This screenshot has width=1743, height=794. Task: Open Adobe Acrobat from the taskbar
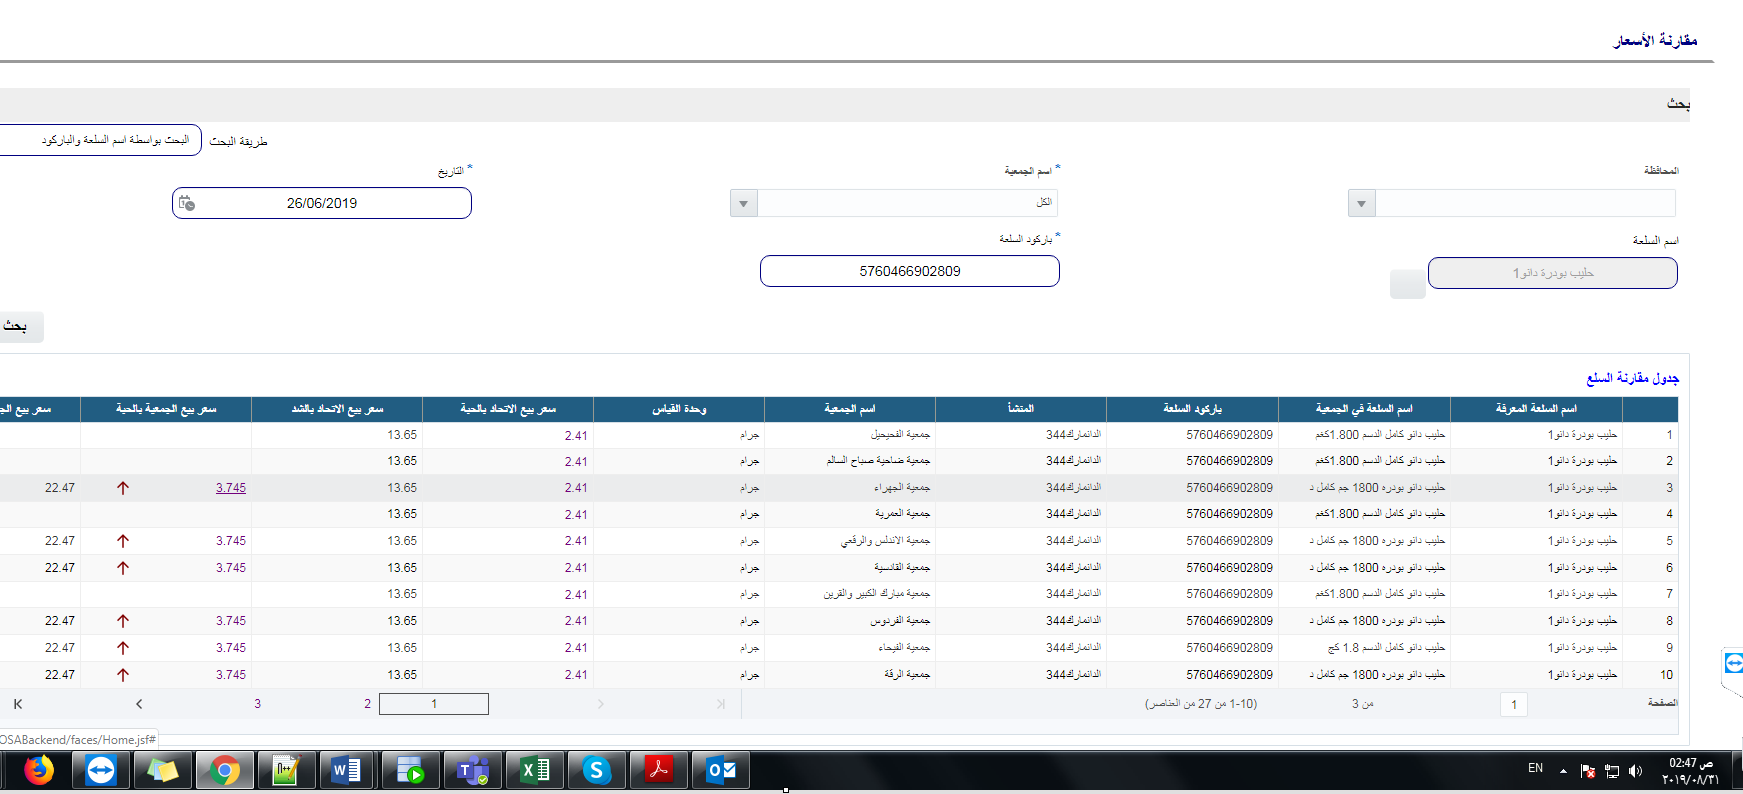pyautogui.click(x=659, y=770)
